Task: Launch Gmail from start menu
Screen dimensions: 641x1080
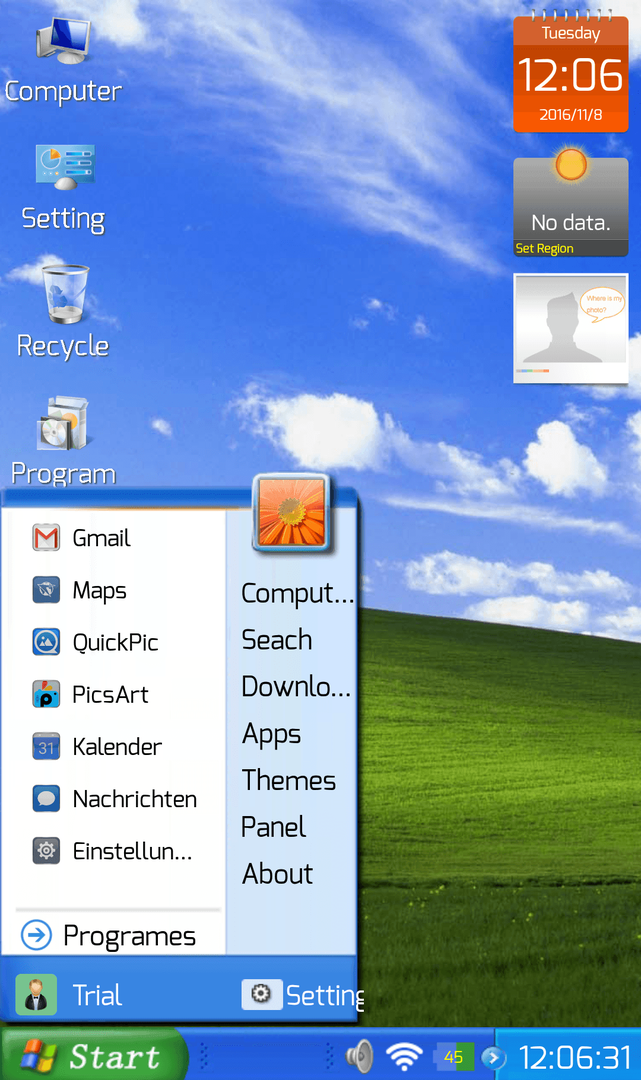Action: (81, 538)
